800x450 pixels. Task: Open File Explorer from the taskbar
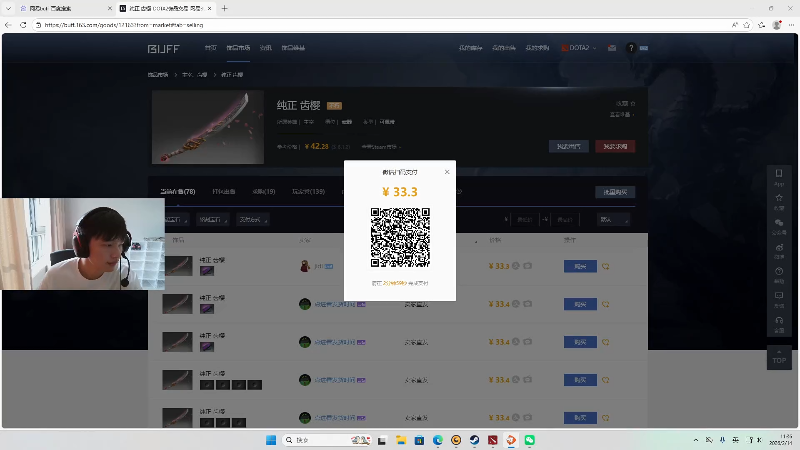(x=401, y=440)
